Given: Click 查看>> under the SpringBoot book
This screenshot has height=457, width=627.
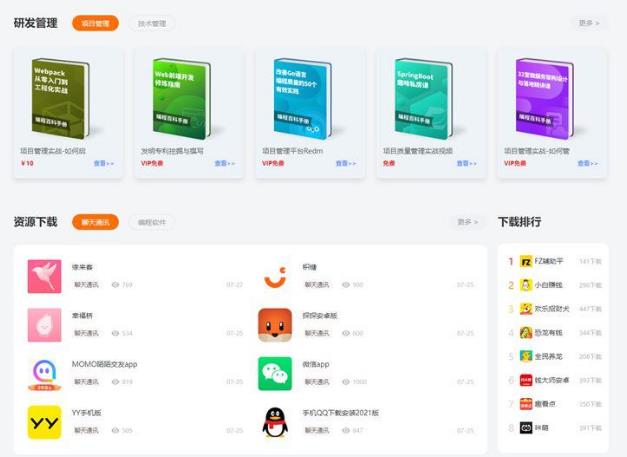Looking at the screenshot, I should coord(466,163).
